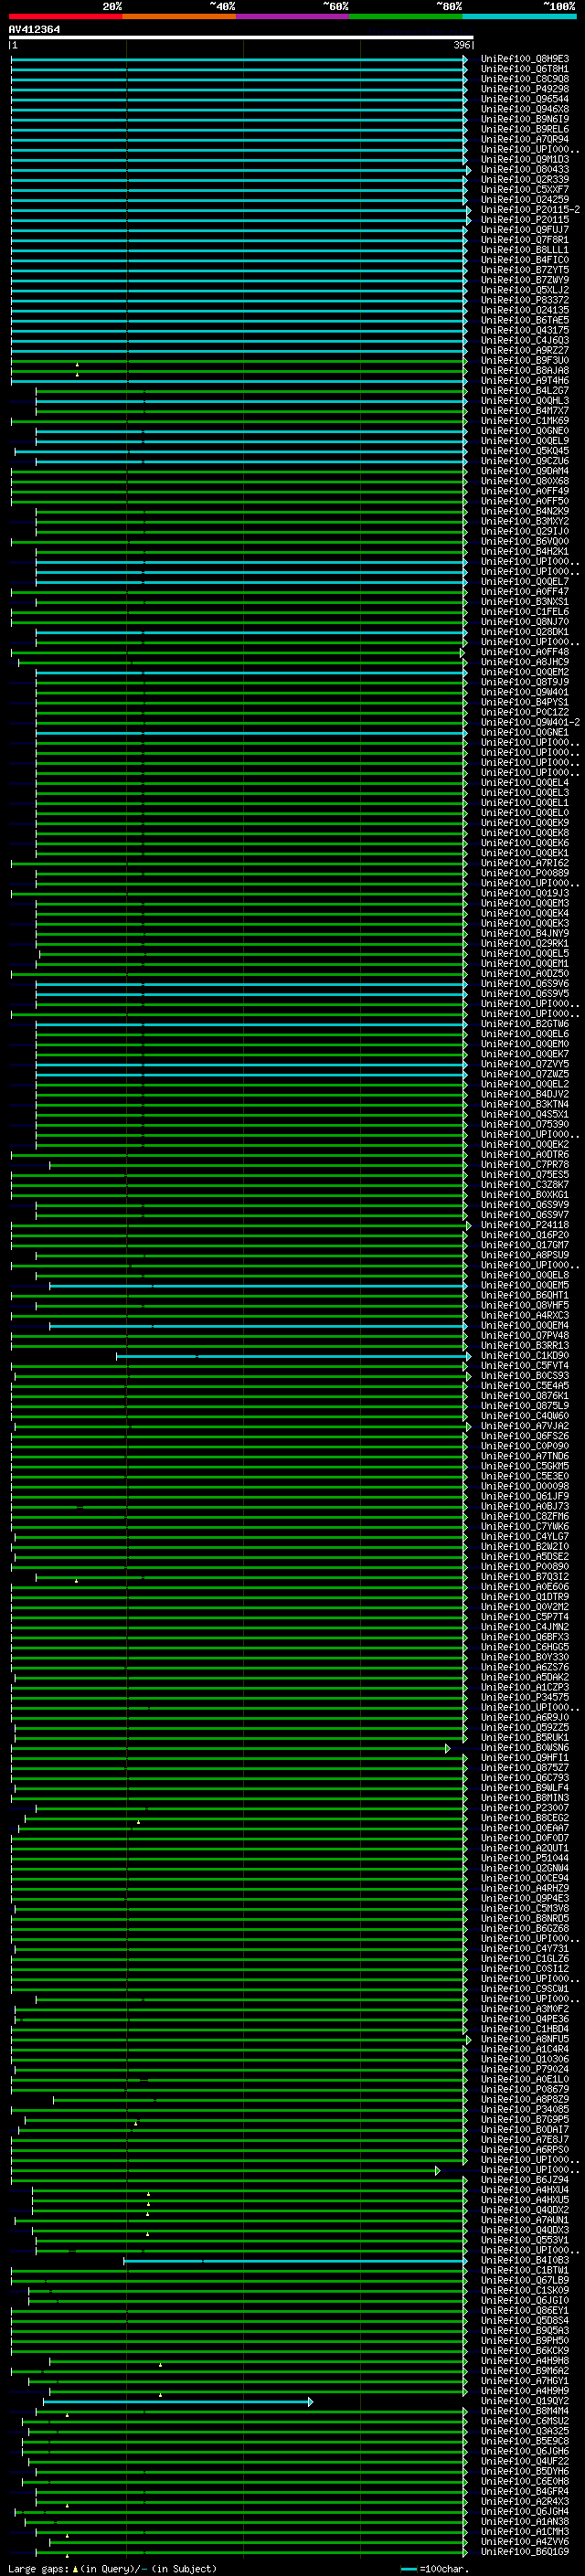Click the green ~80% identity legend segment
The image size is (585, 2576).
coord(405,16)
